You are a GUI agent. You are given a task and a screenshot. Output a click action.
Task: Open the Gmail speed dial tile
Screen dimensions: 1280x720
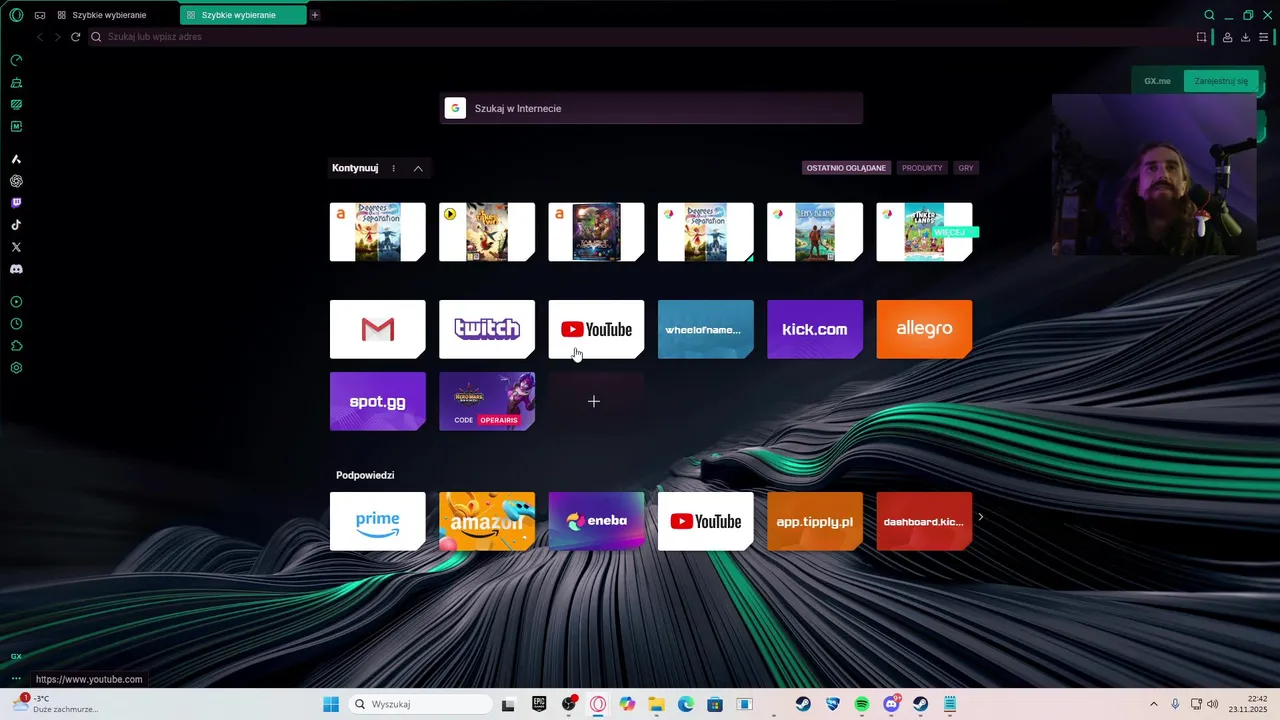[378, 329]
